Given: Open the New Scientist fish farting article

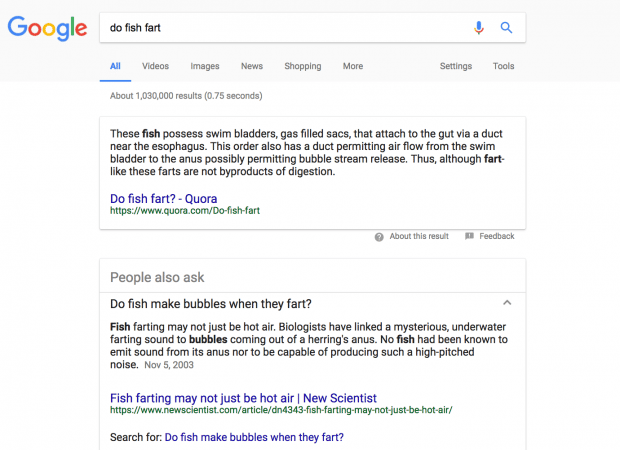Looking at the screenshot, I should pyautogui.click(x=243, y=397).
